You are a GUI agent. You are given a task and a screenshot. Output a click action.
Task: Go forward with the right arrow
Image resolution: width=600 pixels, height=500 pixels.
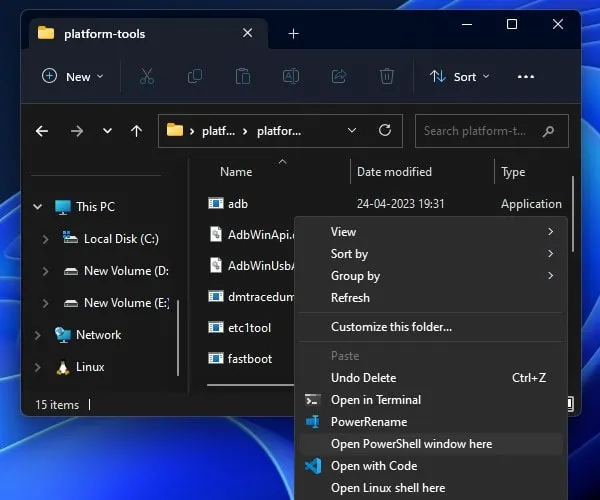[77, 131]
